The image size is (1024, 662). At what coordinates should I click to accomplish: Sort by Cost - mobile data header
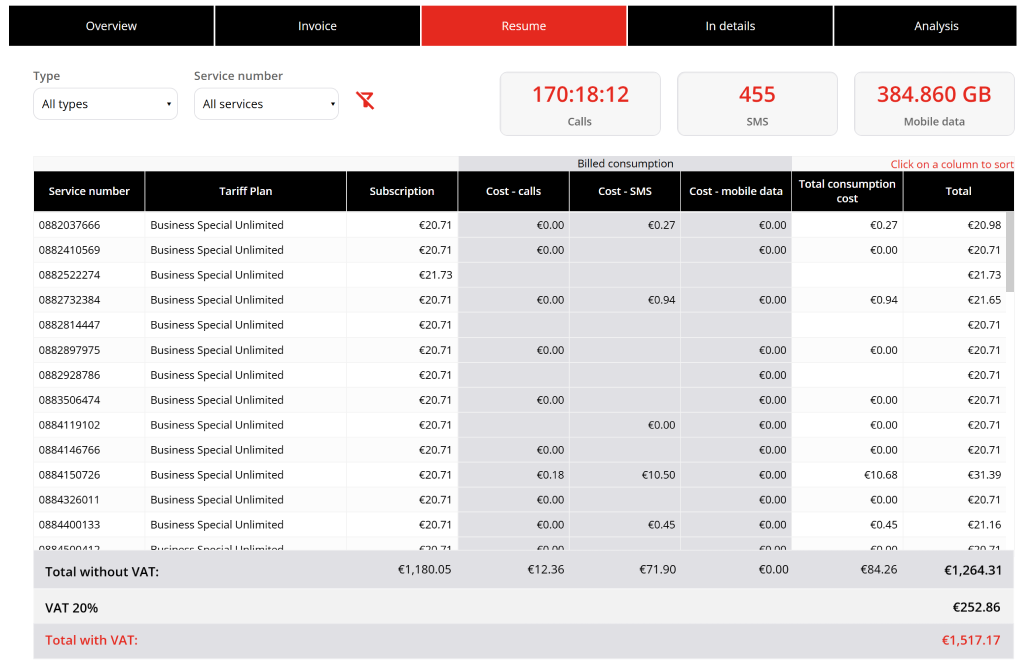click(x=736, y=191)
